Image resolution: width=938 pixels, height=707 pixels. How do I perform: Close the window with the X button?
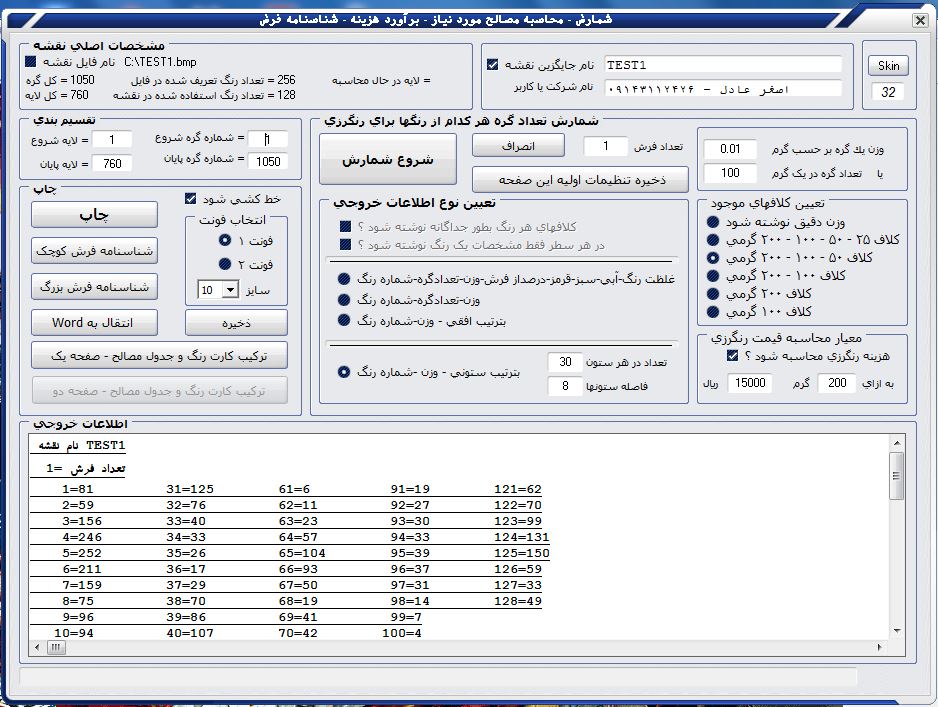[x=921, y=21]
